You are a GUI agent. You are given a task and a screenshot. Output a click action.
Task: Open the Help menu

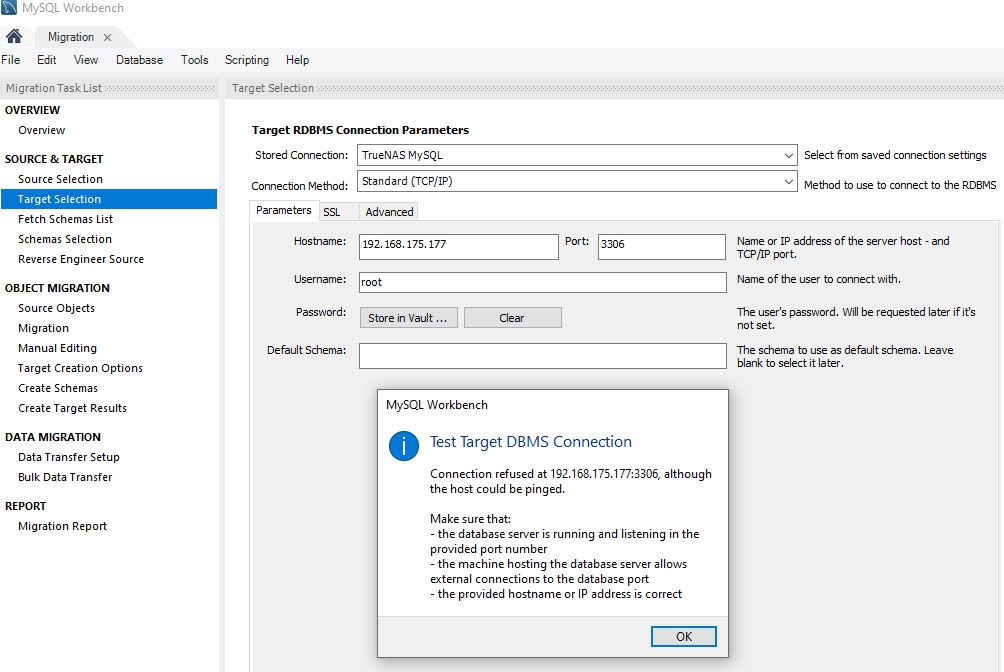click(297, 60)
